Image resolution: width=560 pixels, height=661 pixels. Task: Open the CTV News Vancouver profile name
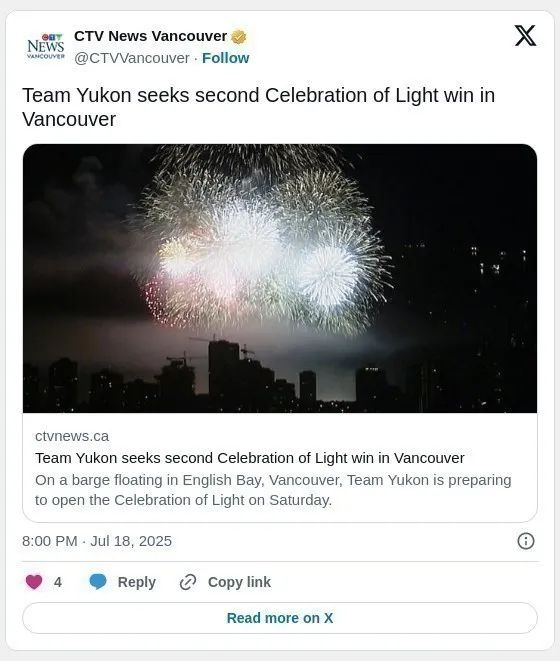coord(151,36)
